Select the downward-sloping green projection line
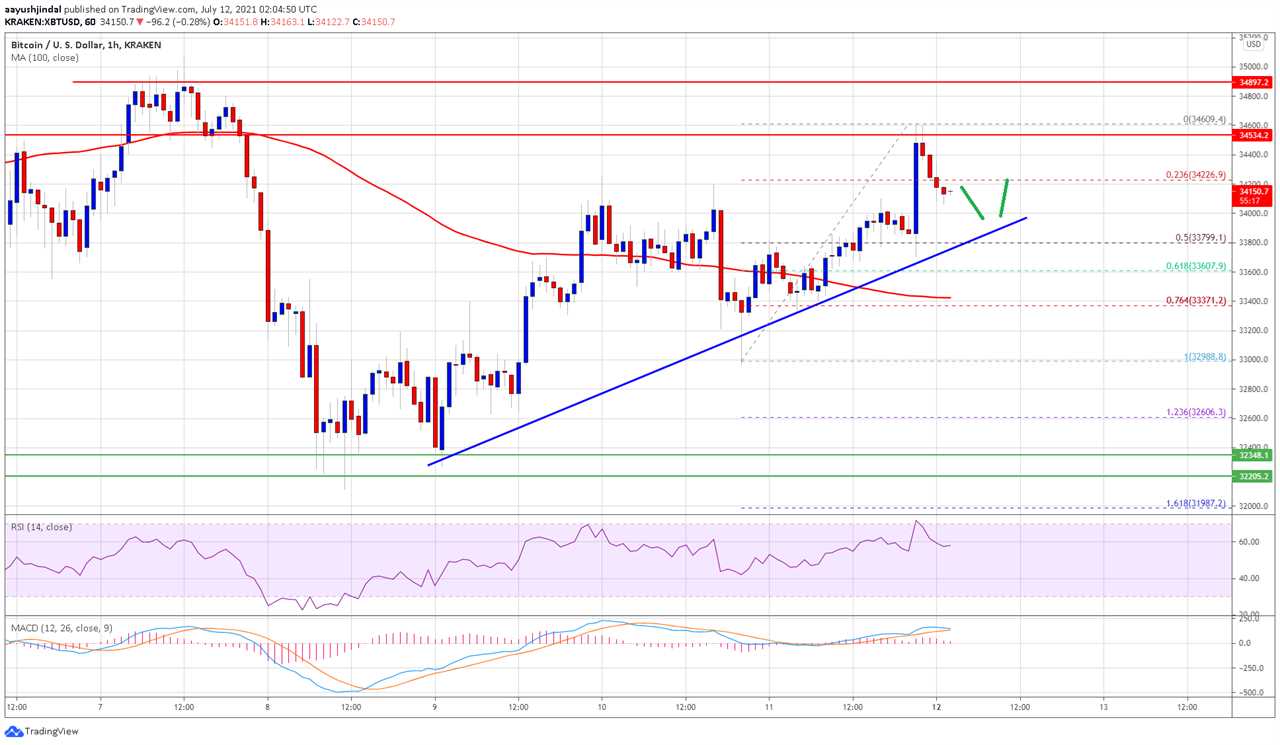 (972, 202)
